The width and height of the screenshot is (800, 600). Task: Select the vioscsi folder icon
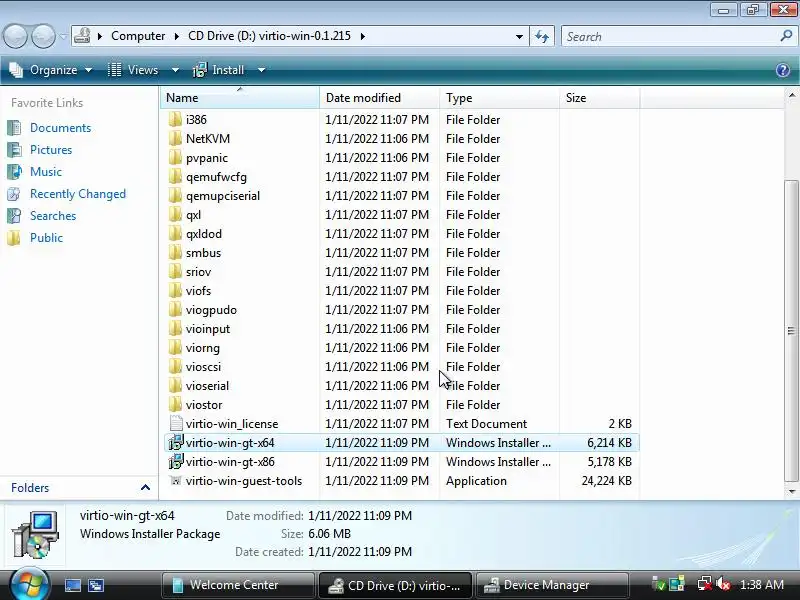pos(175,366)
